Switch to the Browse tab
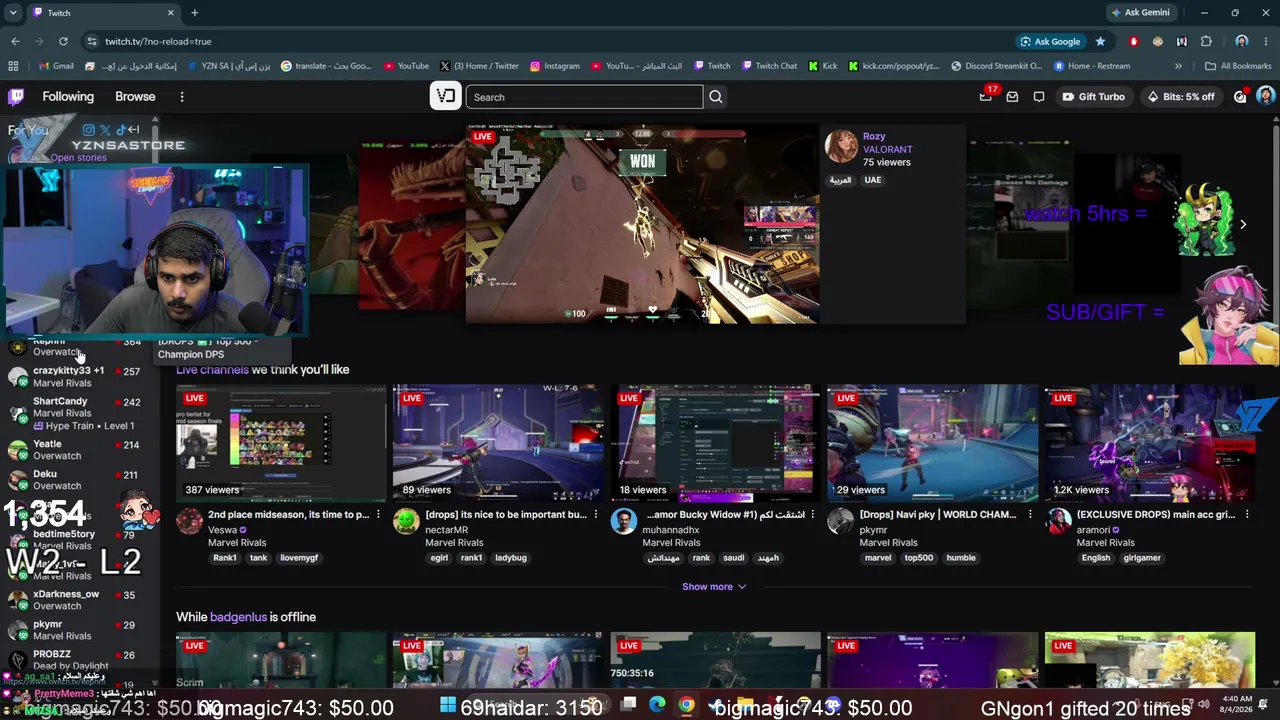The height and width of the screenshot is (720, 1280). 135,97
